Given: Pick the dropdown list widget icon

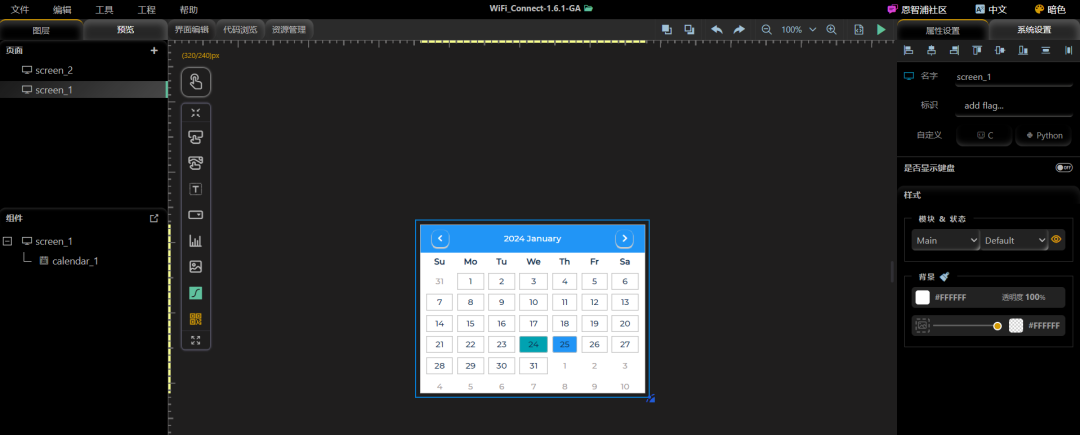Looking at the screenshot, I should pyautogui.click(x=196, y=215).
